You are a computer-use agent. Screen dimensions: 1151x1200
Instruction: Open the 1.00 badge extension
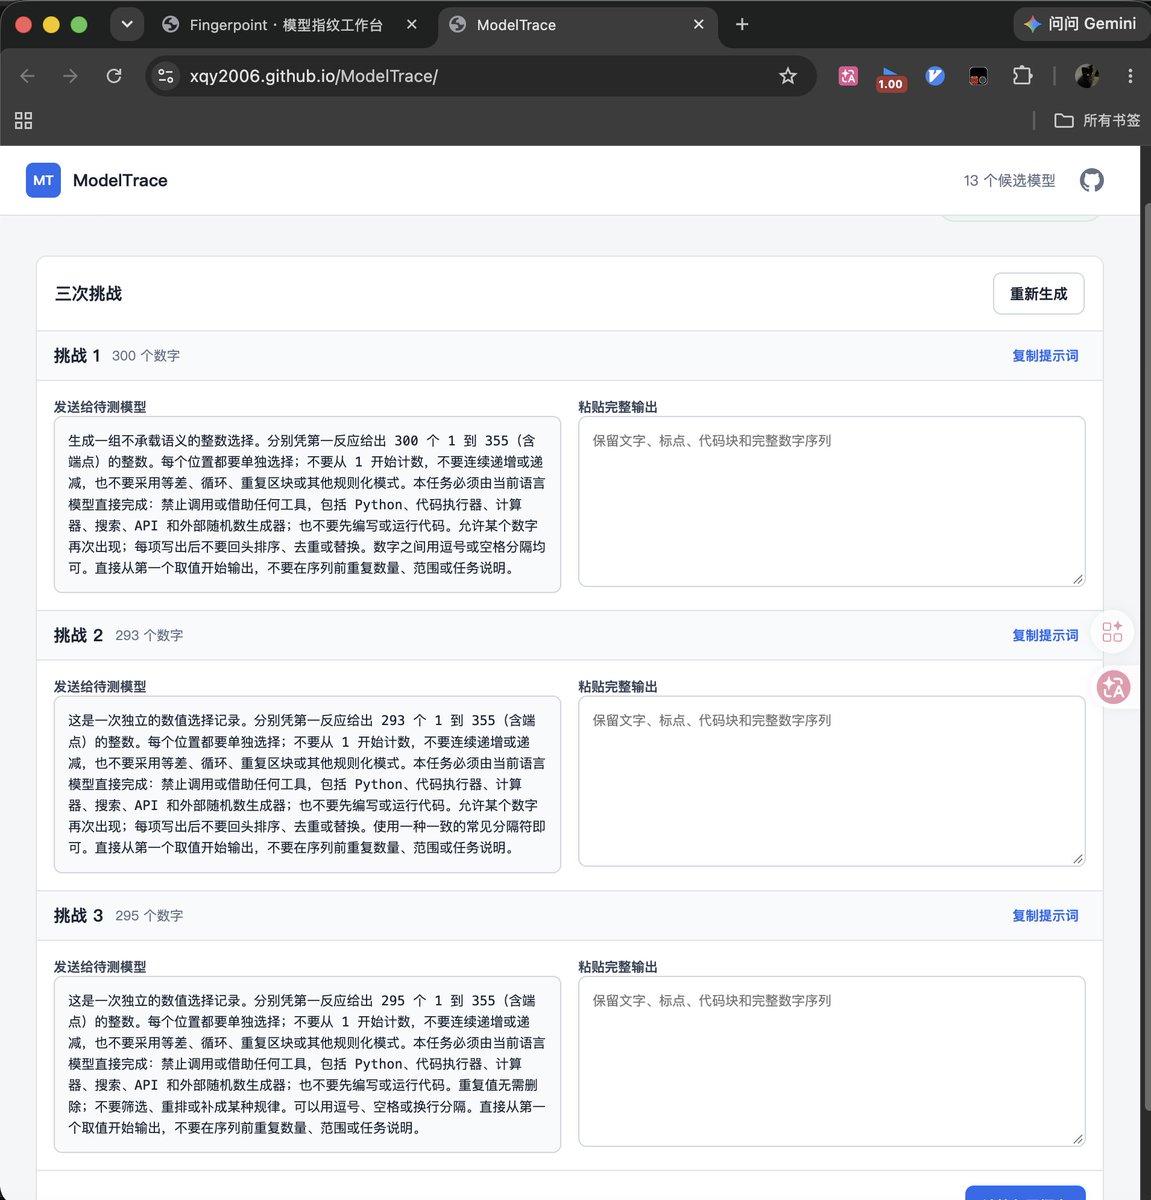pyautogui.click(x=890, y=78)
